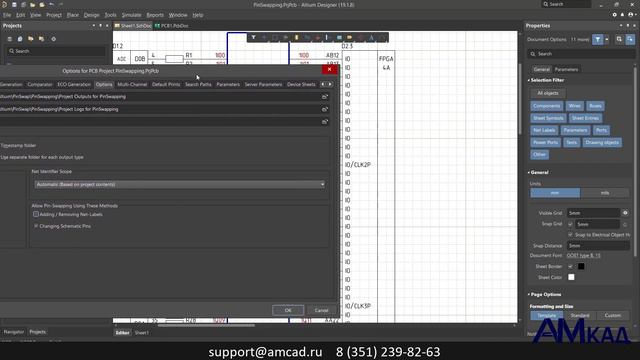Viewport: 640px width, 360px height.
Task: Open the black Sheet Border color swatch
Action: 581,266
